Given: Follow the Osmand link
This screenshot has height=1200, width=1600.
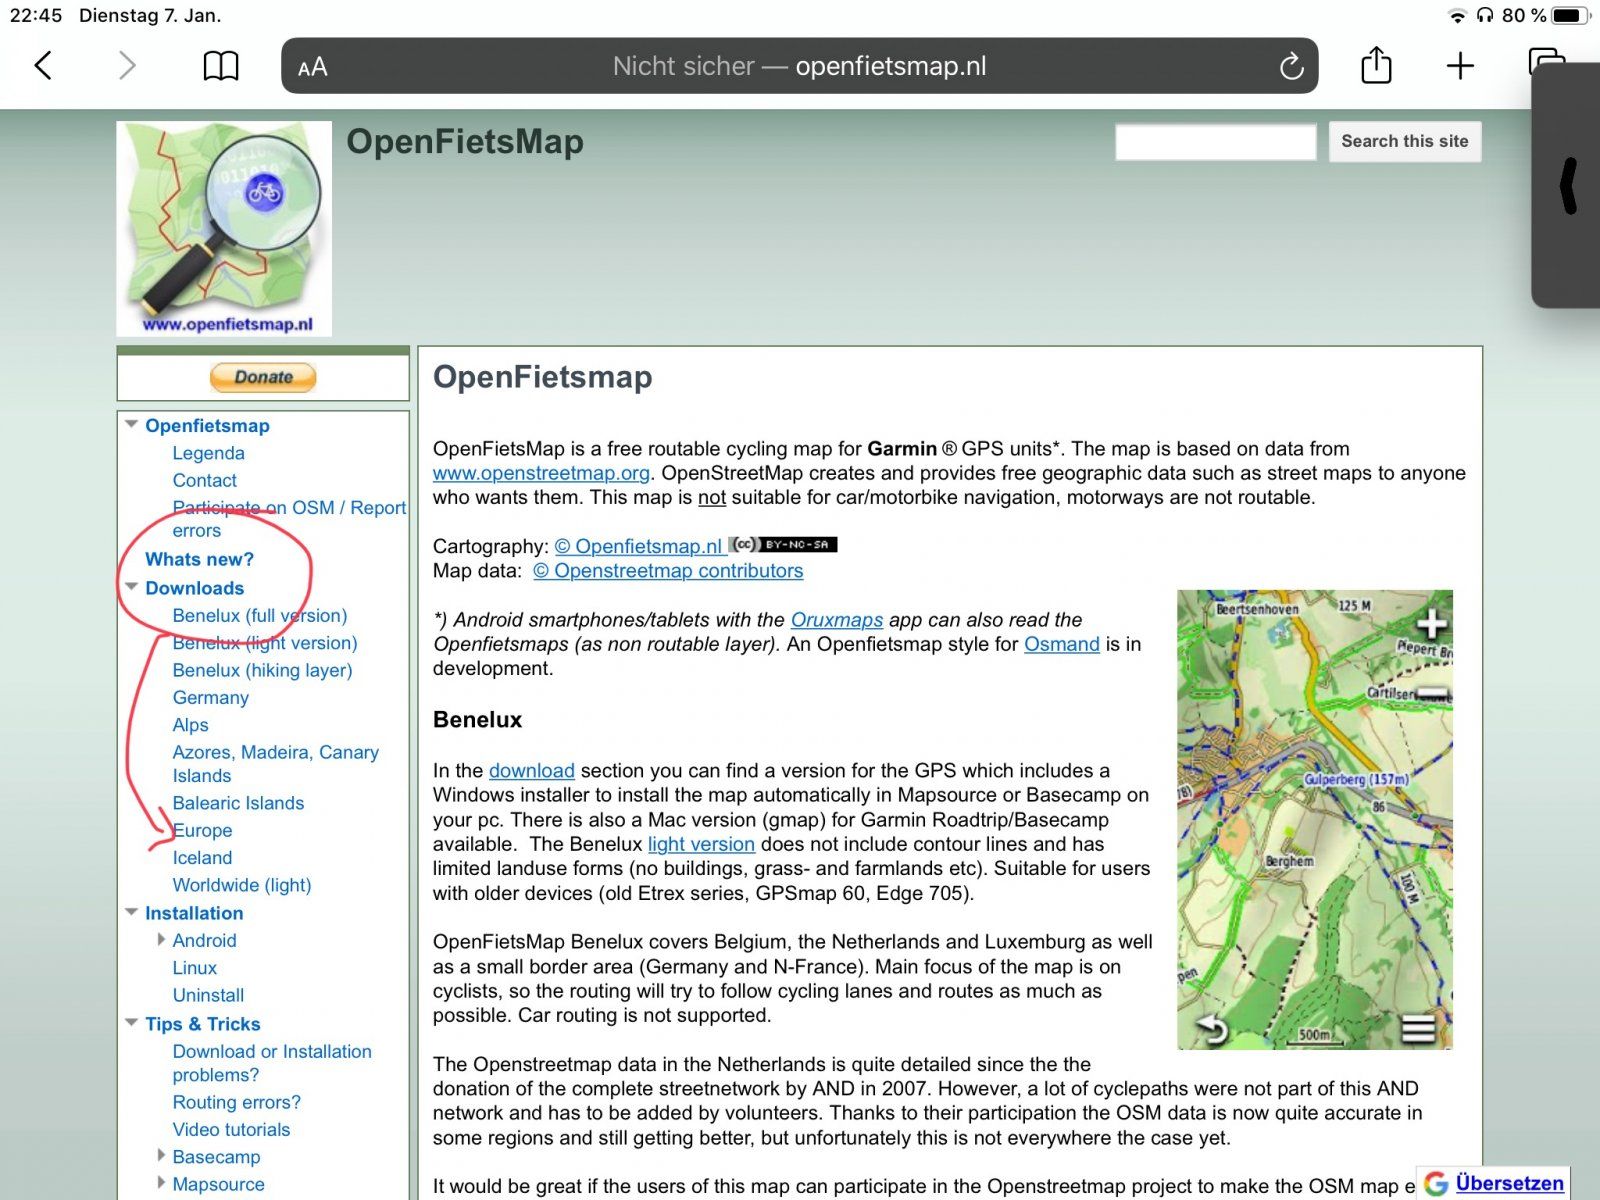Looking at the screenshot, I should click(1062, 644).
